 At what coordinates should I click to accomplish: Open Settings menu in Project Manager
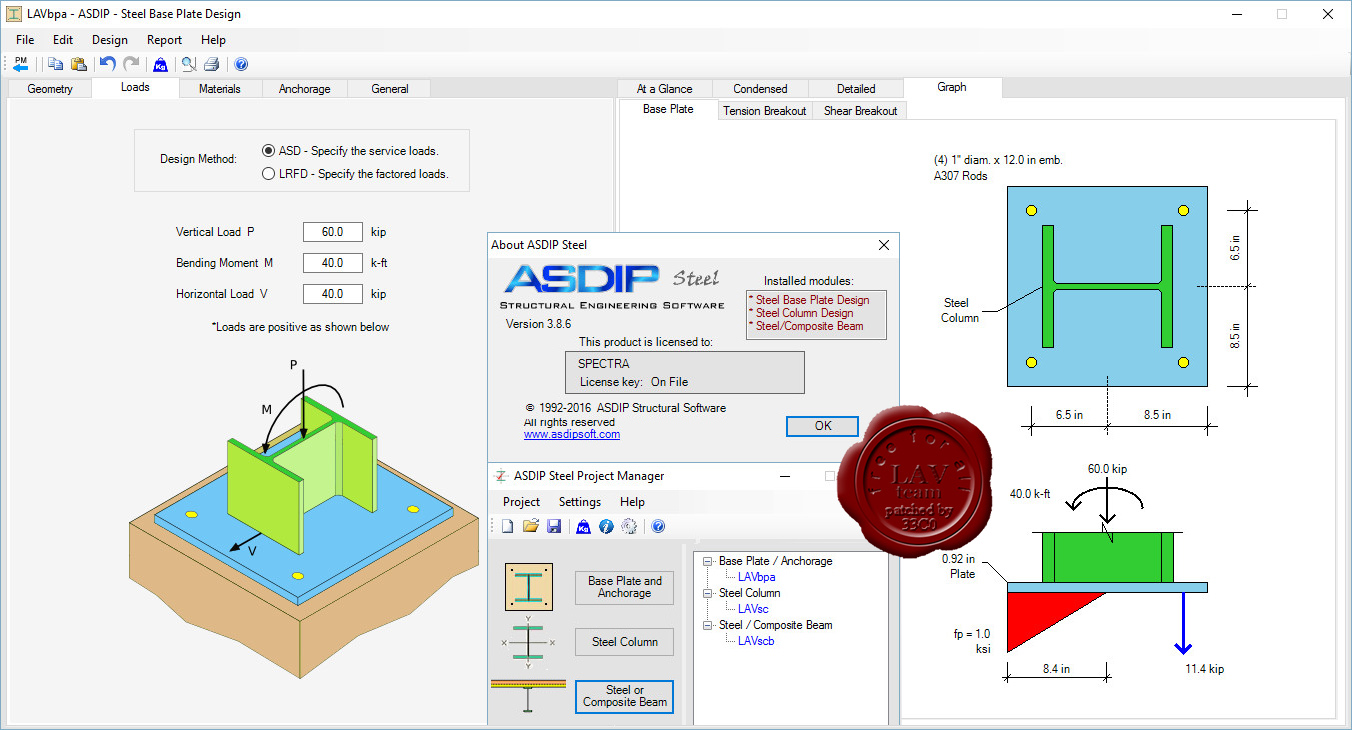tap(580, 502)
